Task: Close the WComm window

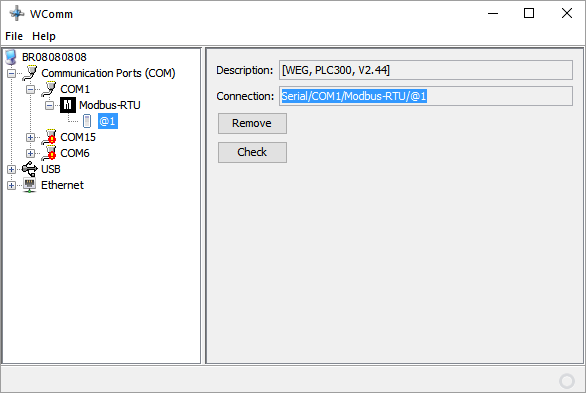Action: [x=567, y=14]
